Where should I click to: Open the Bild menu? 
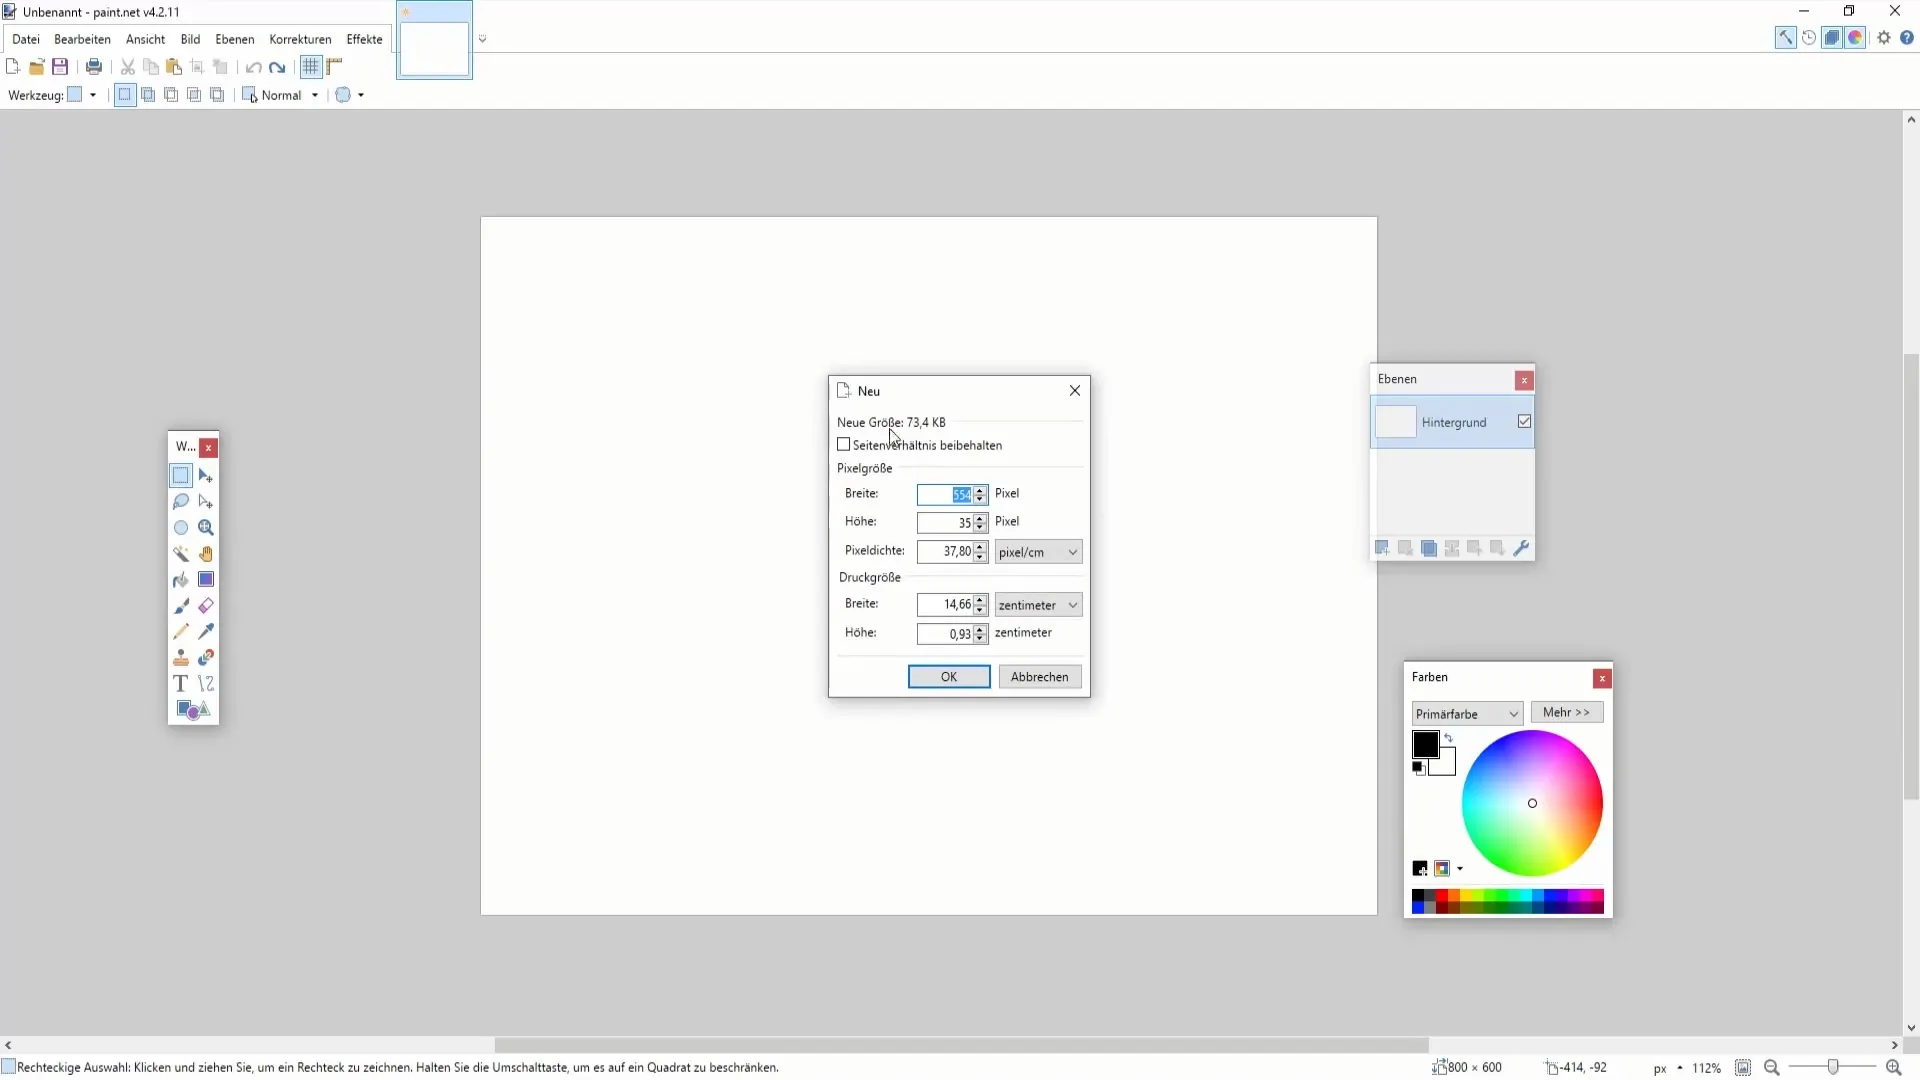coord(190,38)
